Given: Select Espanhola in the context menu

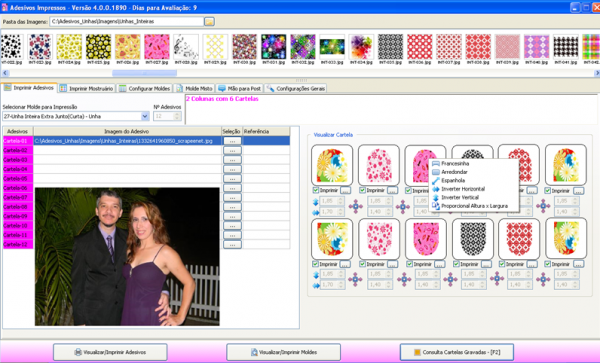Looking at the screenshot, I should 453,181.
